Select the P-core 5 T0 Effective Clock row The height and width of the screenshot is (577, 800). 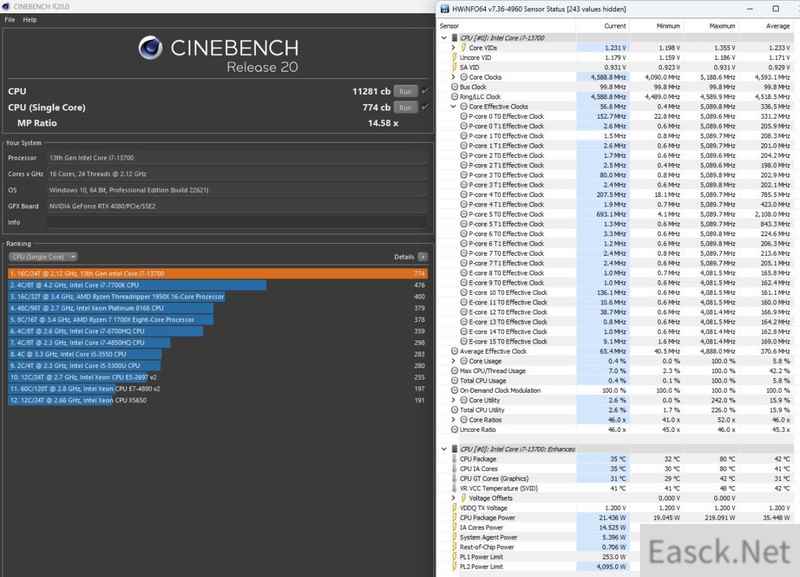click(617, 214)
